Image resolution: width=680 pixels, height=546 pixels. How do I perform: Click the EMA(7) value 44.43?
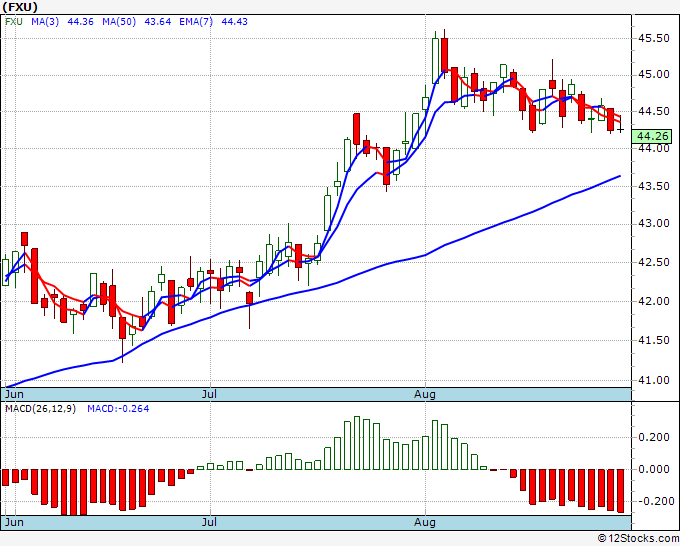tap(235, 22)
